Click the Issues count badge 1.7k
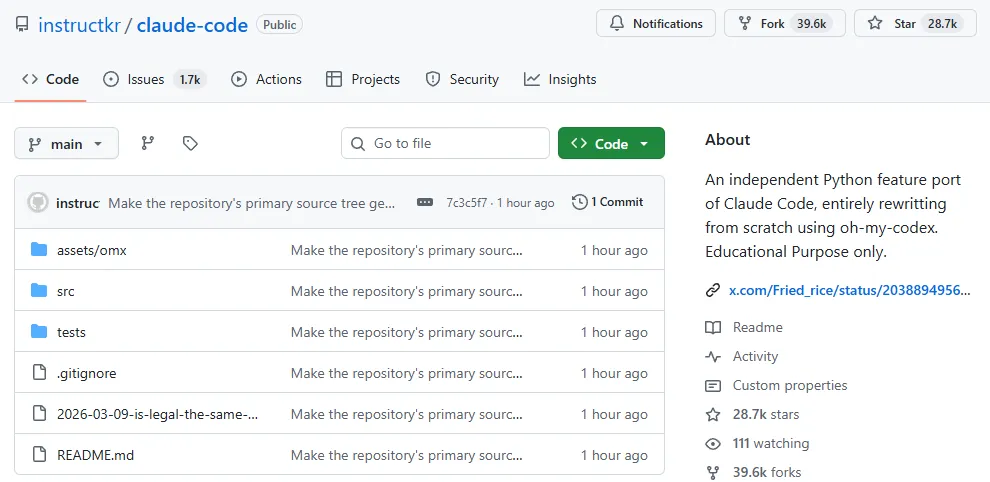990x482 pixels. [x=189, y=80]
